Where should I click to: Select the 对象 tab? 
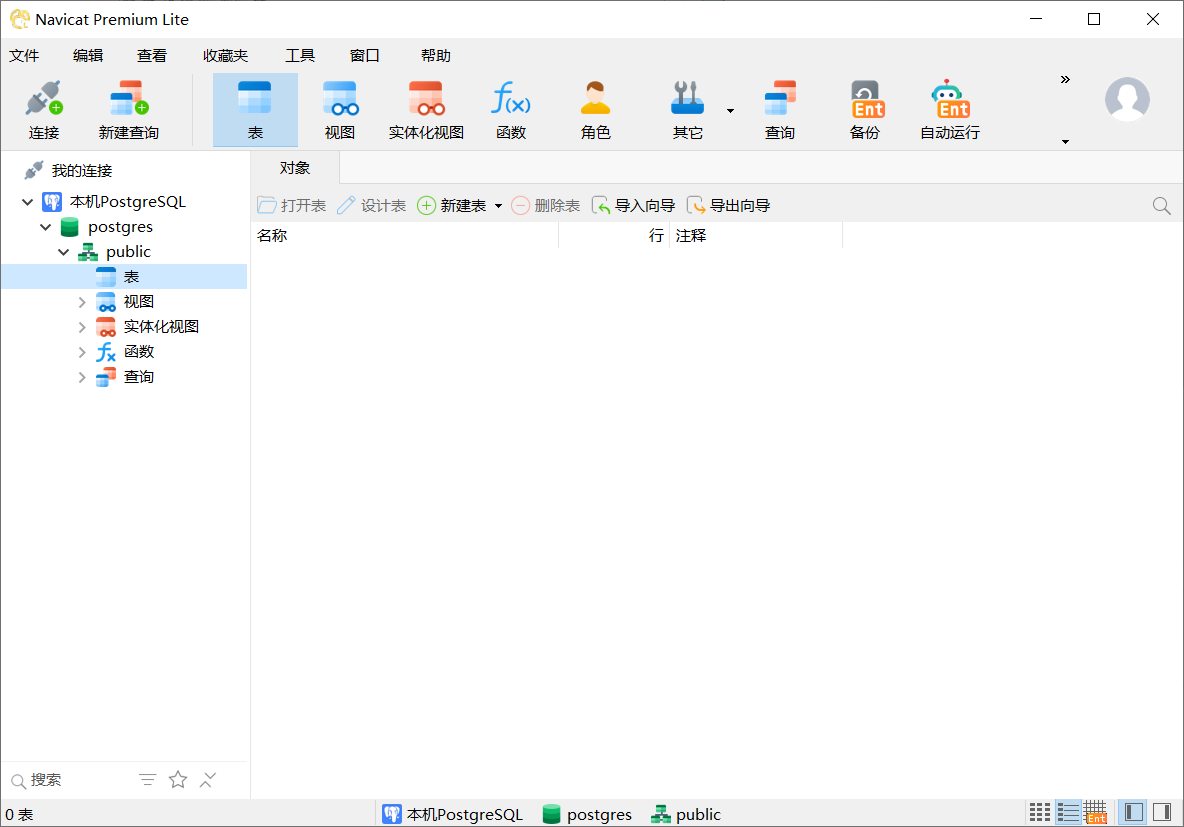click(x=294, y=168)
